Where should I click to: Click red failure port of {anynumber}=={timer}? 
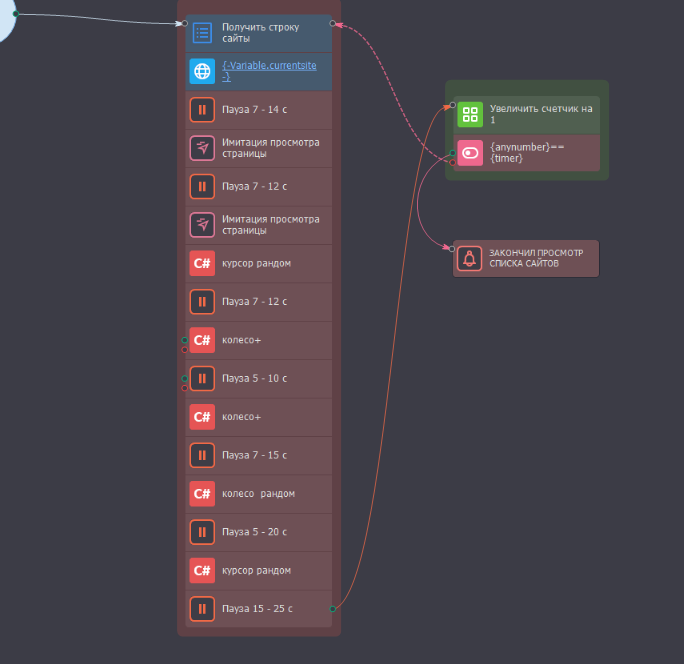(452, 162)
